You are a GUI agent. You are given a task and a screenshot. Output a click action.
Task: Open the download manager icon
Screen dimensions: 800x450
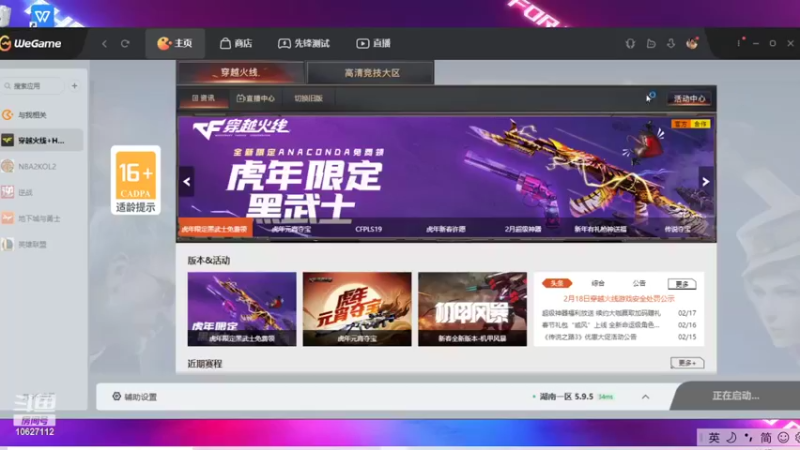(x=671, y=43)
